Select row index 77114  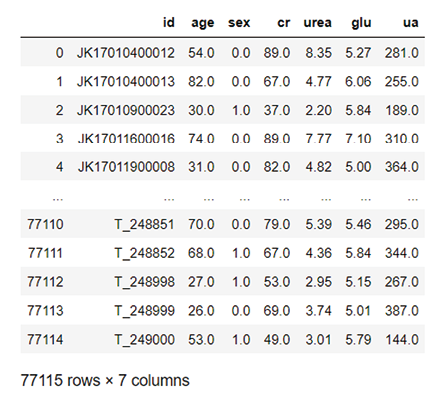[x=45, y=340]
